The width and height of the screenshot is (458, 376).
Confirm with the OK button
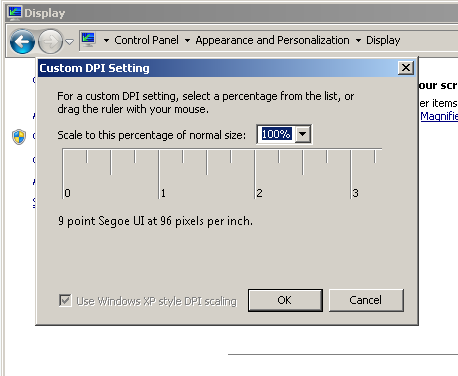point(285,300)
